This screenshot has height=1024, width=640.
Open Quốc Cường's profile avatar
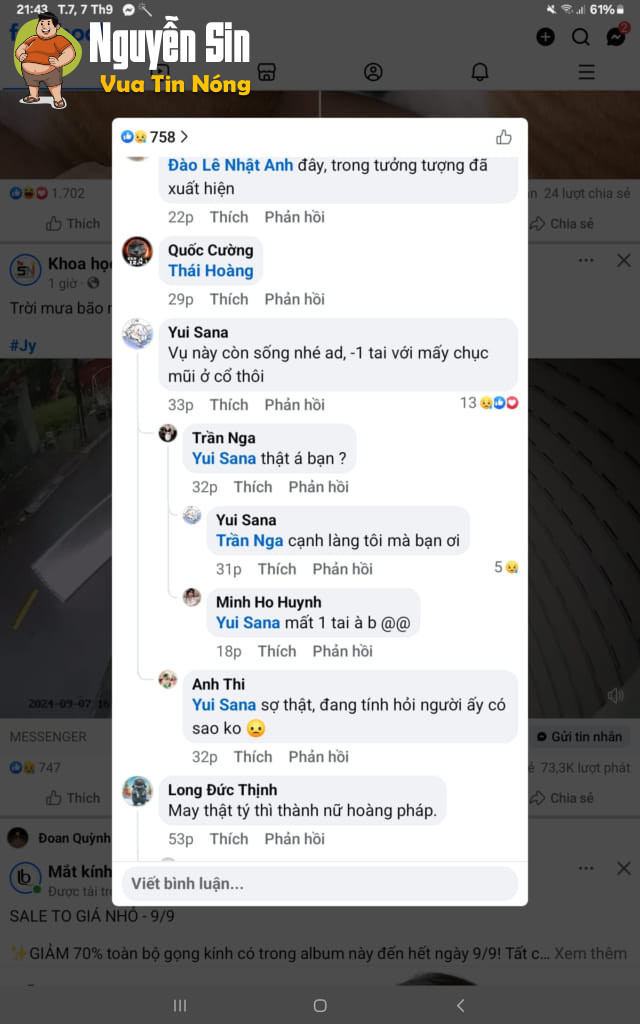tap(137, 253)
